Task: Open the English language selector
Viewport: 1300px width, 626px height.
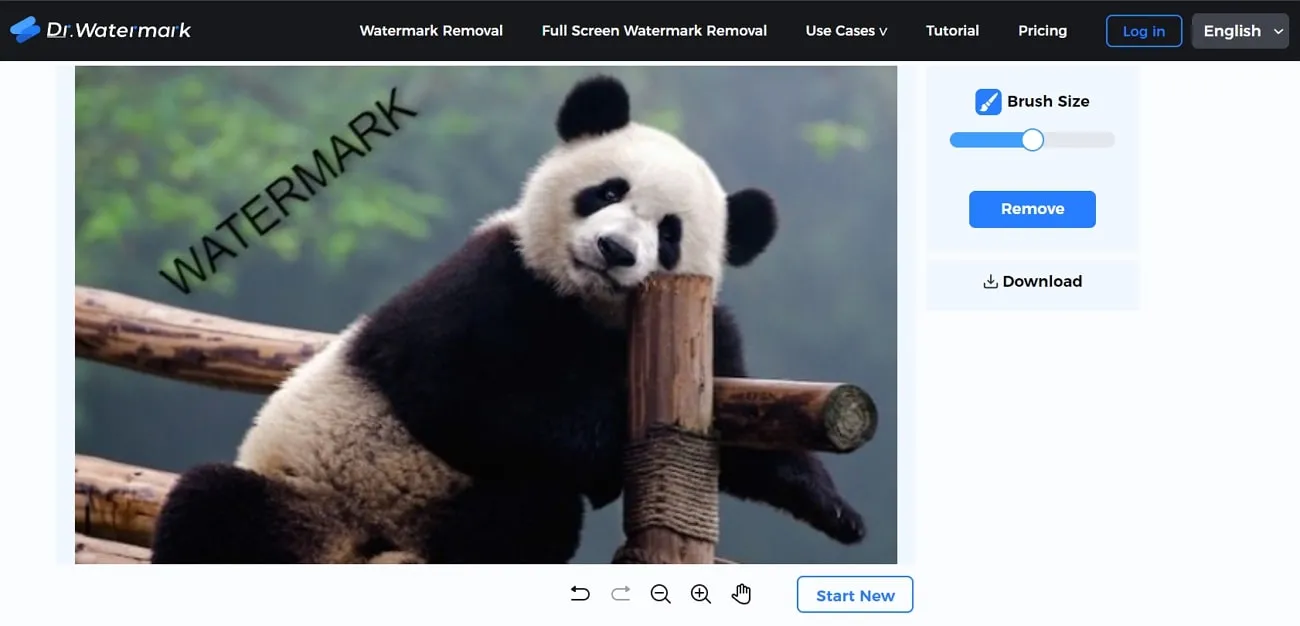Action: 1240,31
